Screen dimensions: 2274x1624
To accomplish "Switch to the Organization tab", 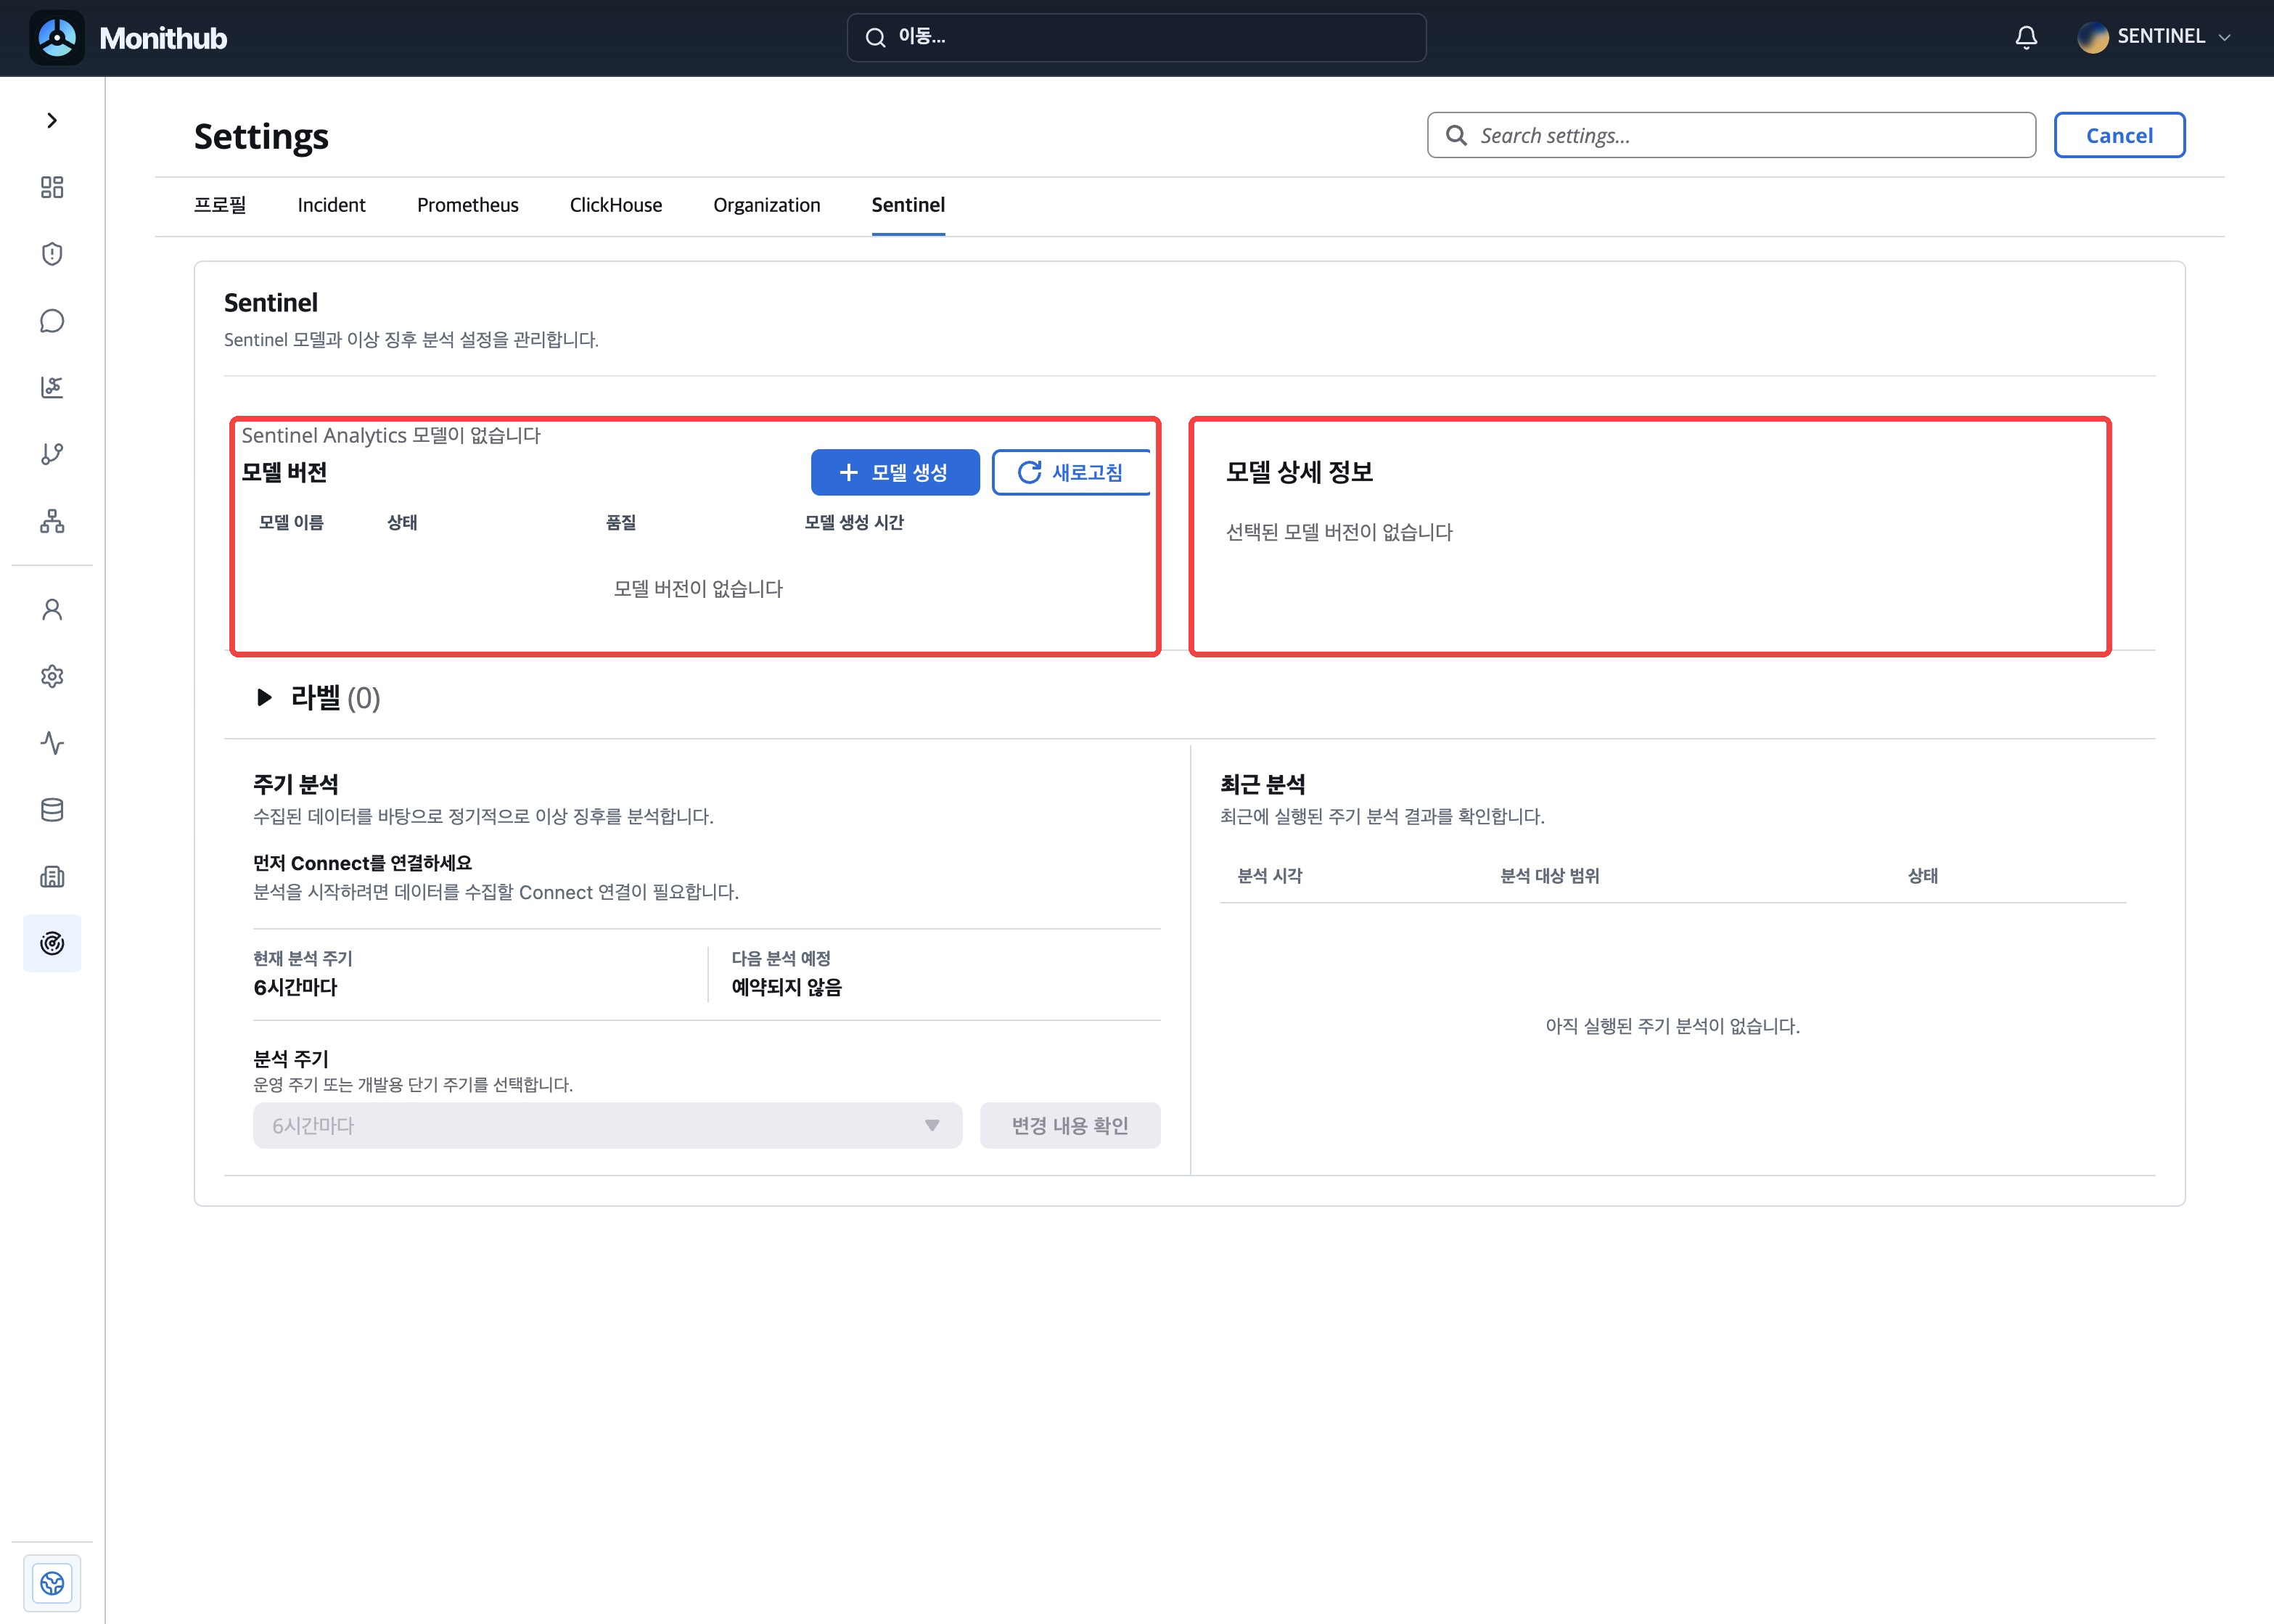I will click(x=767, y=205).
